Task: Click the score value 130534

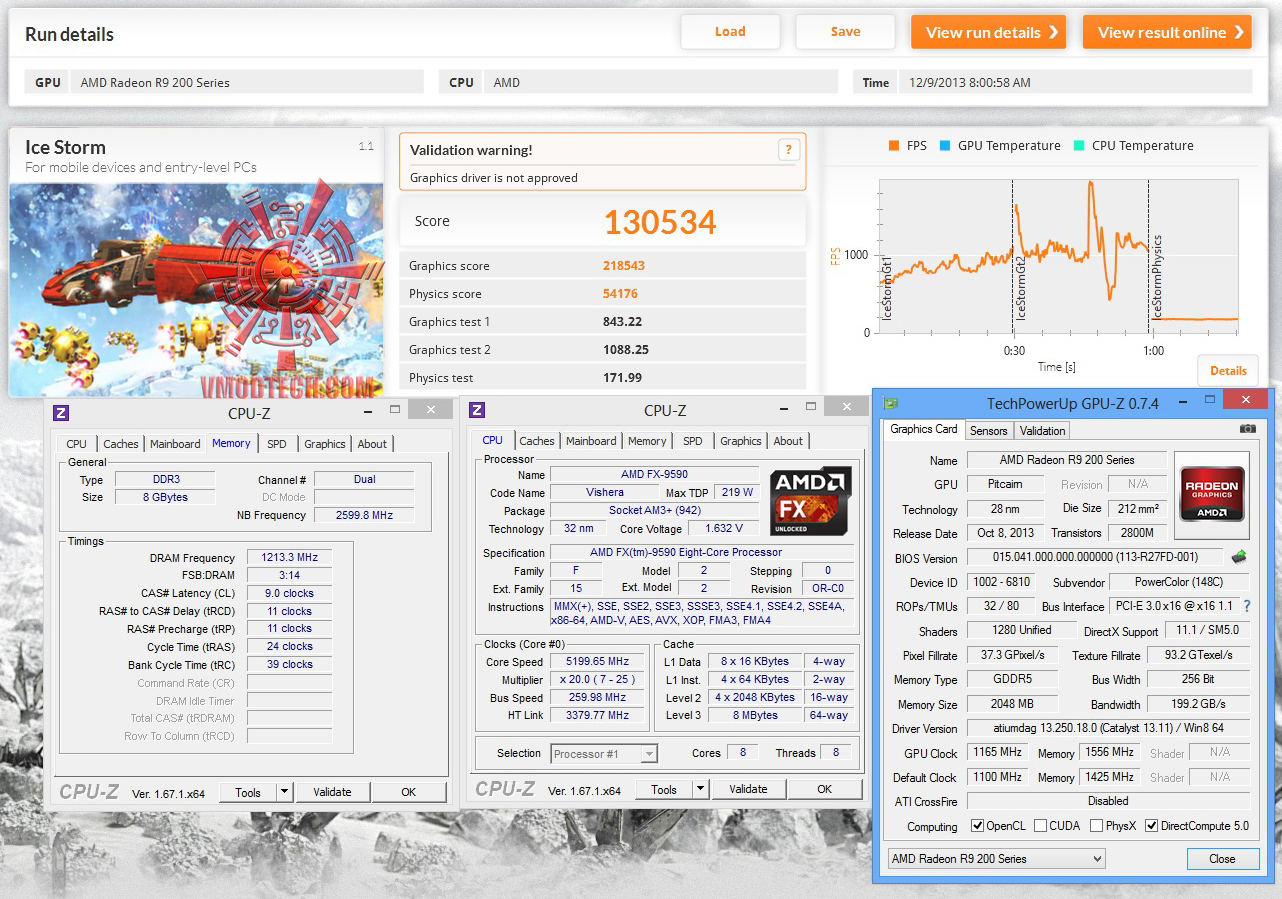Action: click(x=660, y=222)
